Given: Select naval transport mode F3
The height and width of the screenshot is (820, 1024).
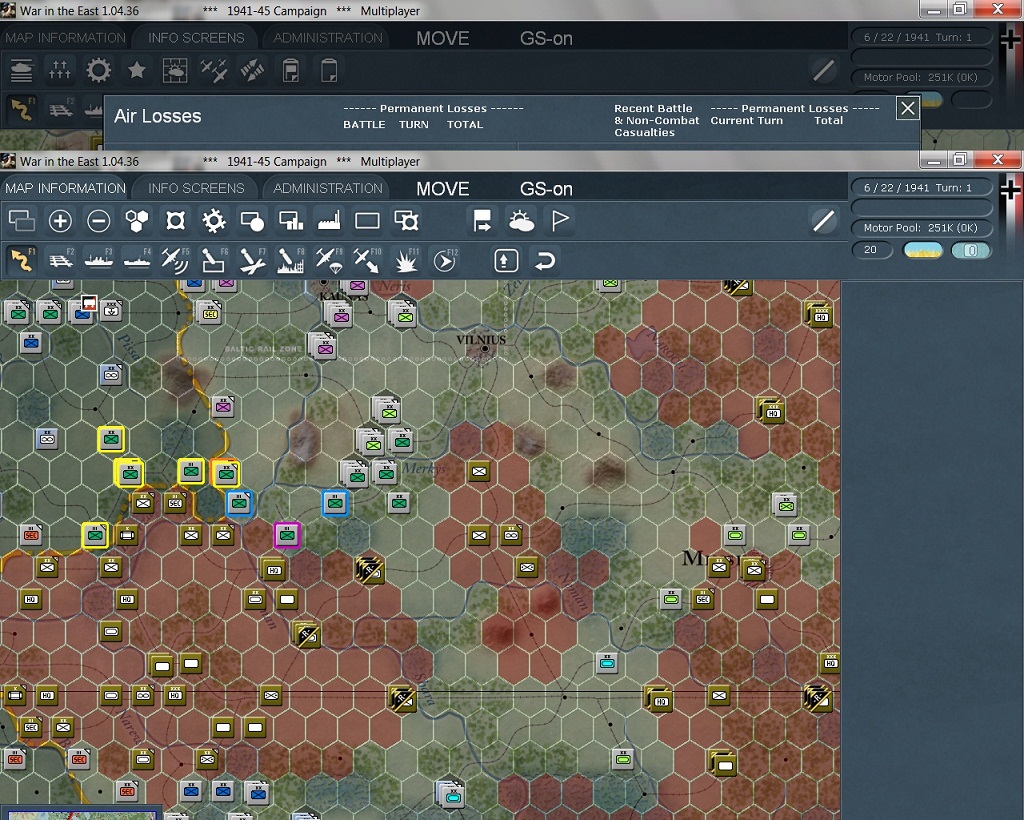Looking at the screenshot, I should click(99, 260).
